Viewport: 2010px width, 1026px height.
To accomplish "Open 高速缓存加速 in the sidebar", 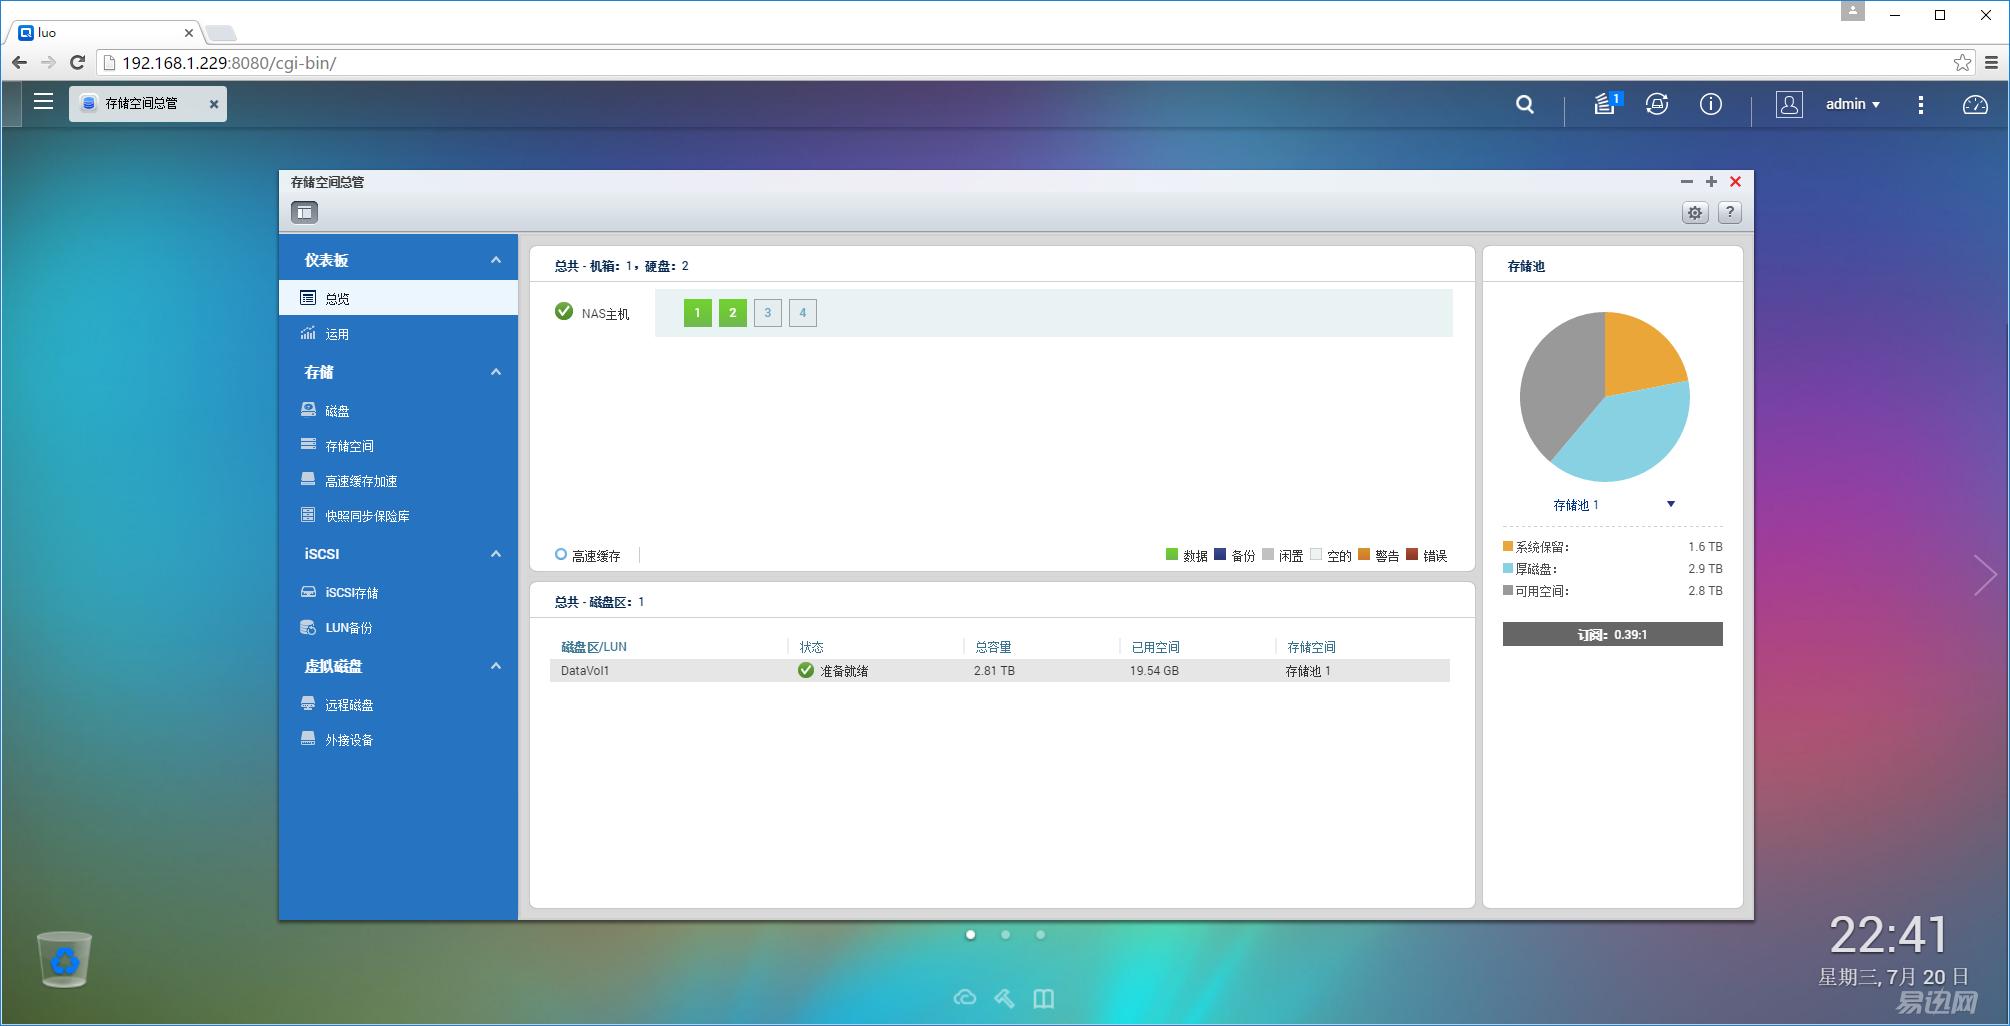I will point(398,480).
